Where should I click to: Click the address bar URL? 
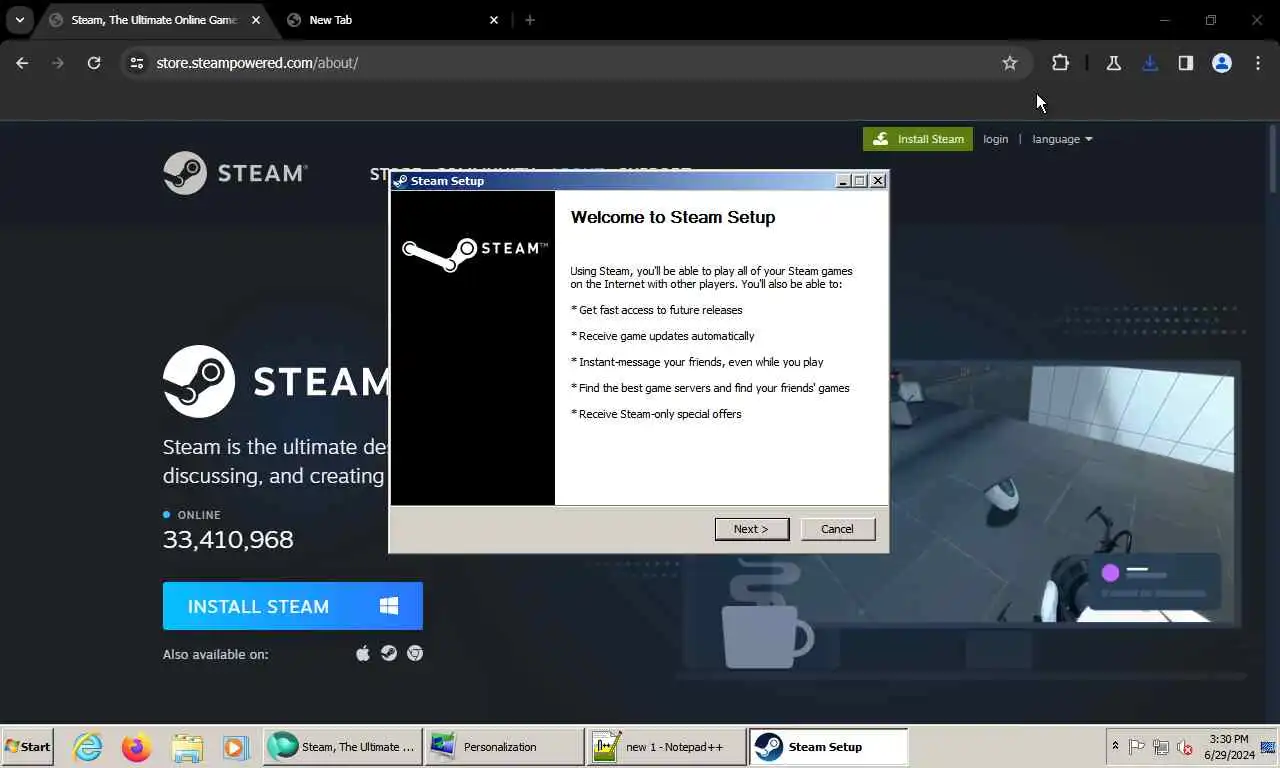[257, 63]
